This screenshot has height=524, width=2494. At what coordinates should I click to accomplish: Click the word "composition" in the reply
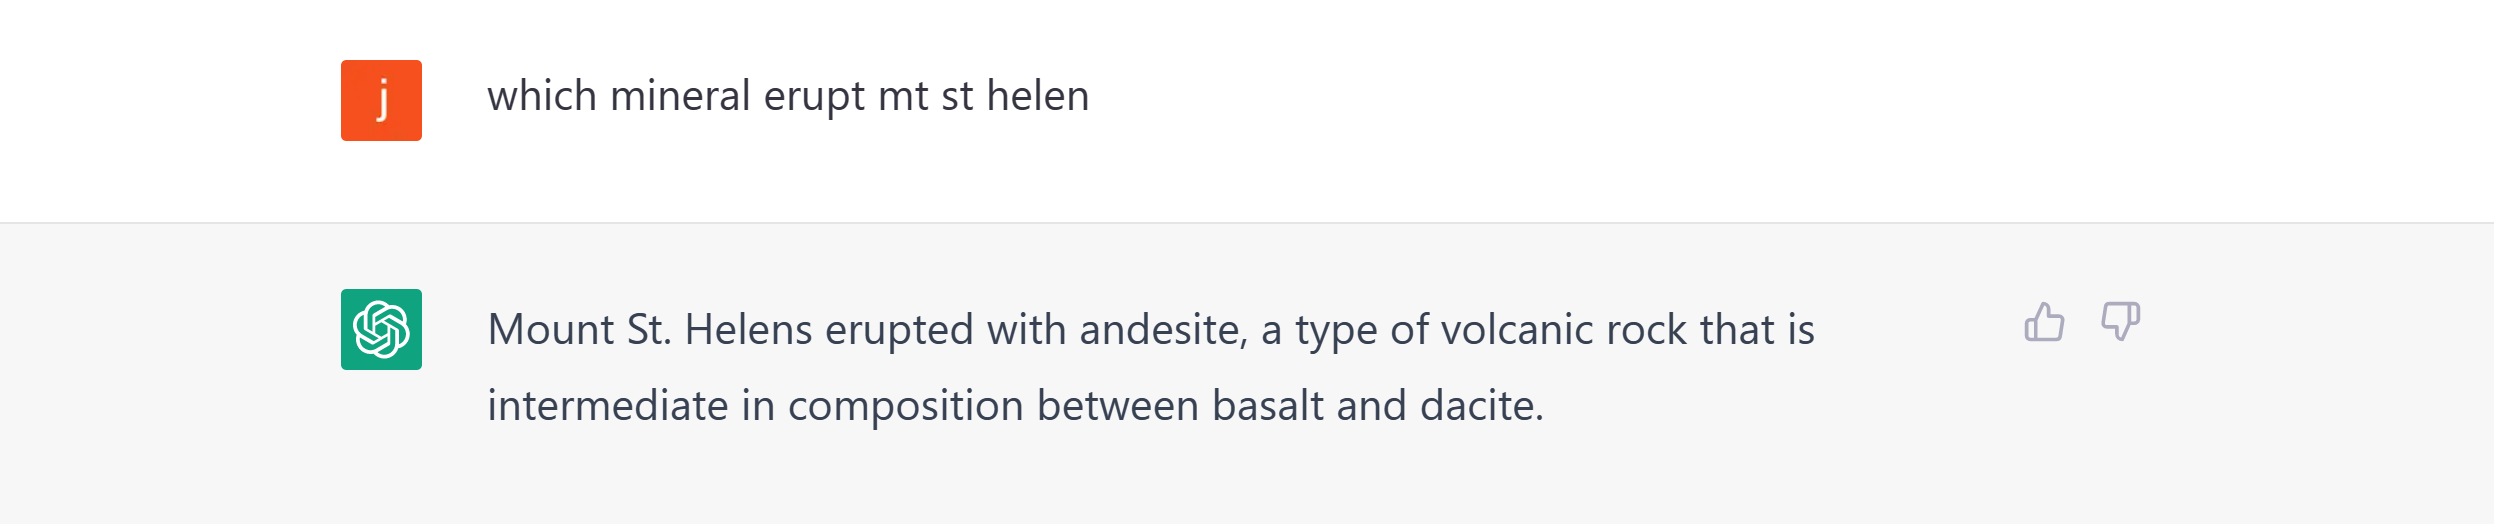click(905, 406)
